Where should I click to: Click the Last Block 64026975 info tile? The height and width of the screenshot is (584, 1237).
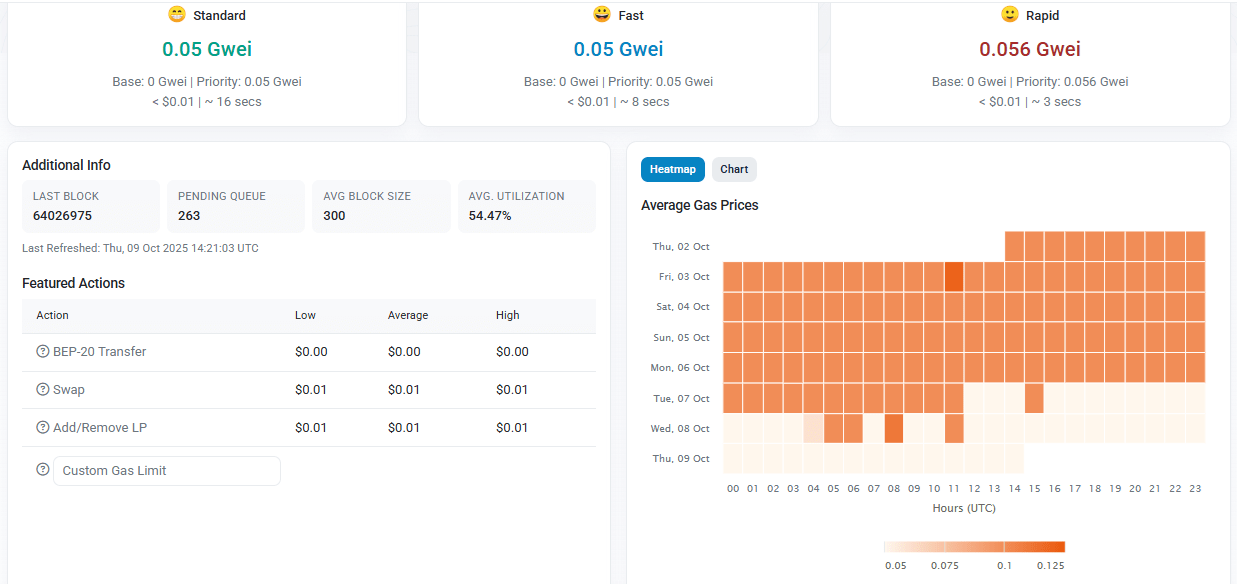click(x=90, y=206)
